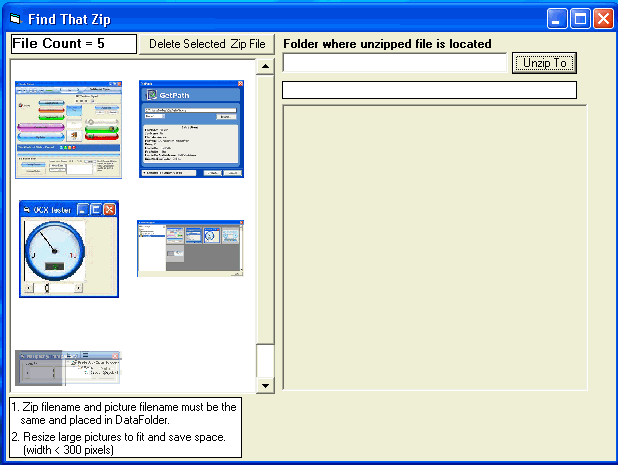
Task: Click the text field below the folder path
Action: [x=429, y=90]
